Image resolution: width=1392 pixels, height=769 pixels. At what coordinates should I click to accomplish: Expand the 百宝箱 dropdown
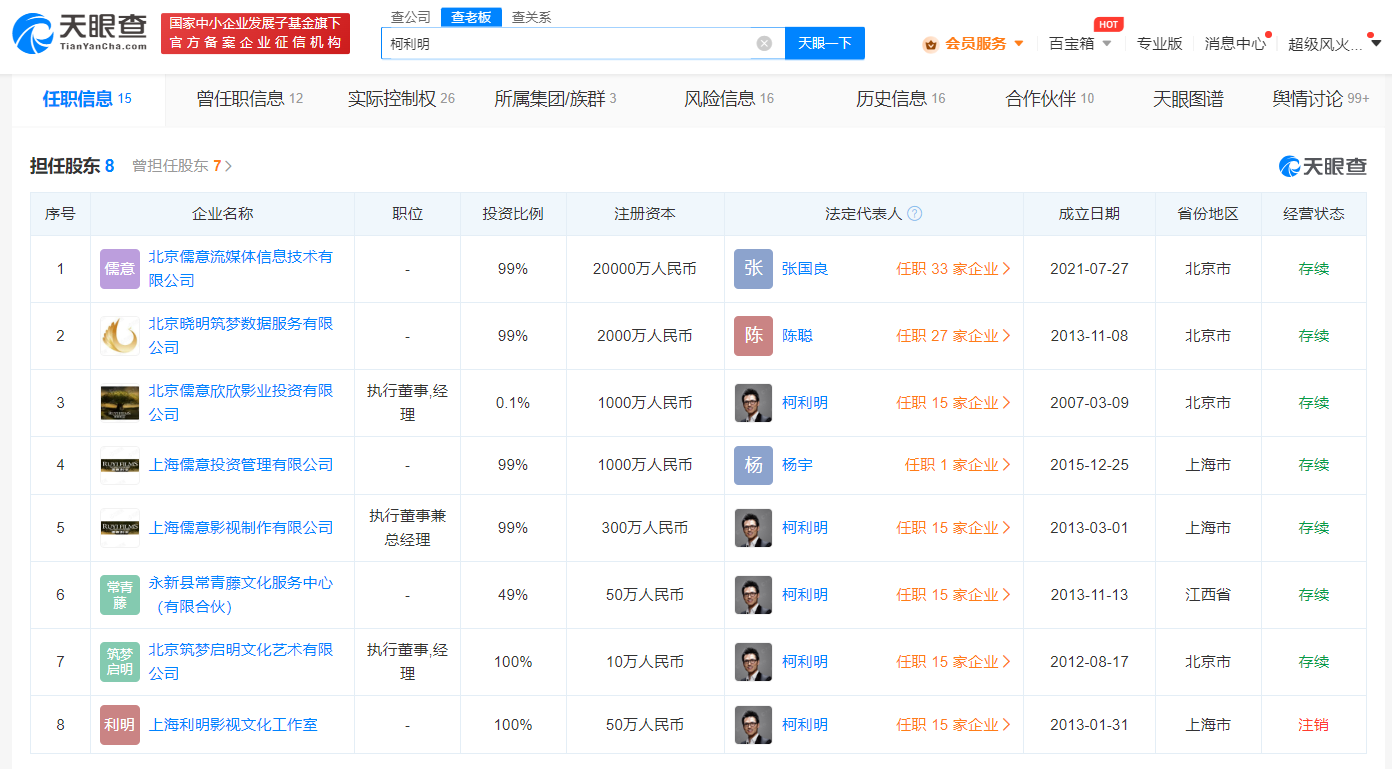pos(1080,43)
